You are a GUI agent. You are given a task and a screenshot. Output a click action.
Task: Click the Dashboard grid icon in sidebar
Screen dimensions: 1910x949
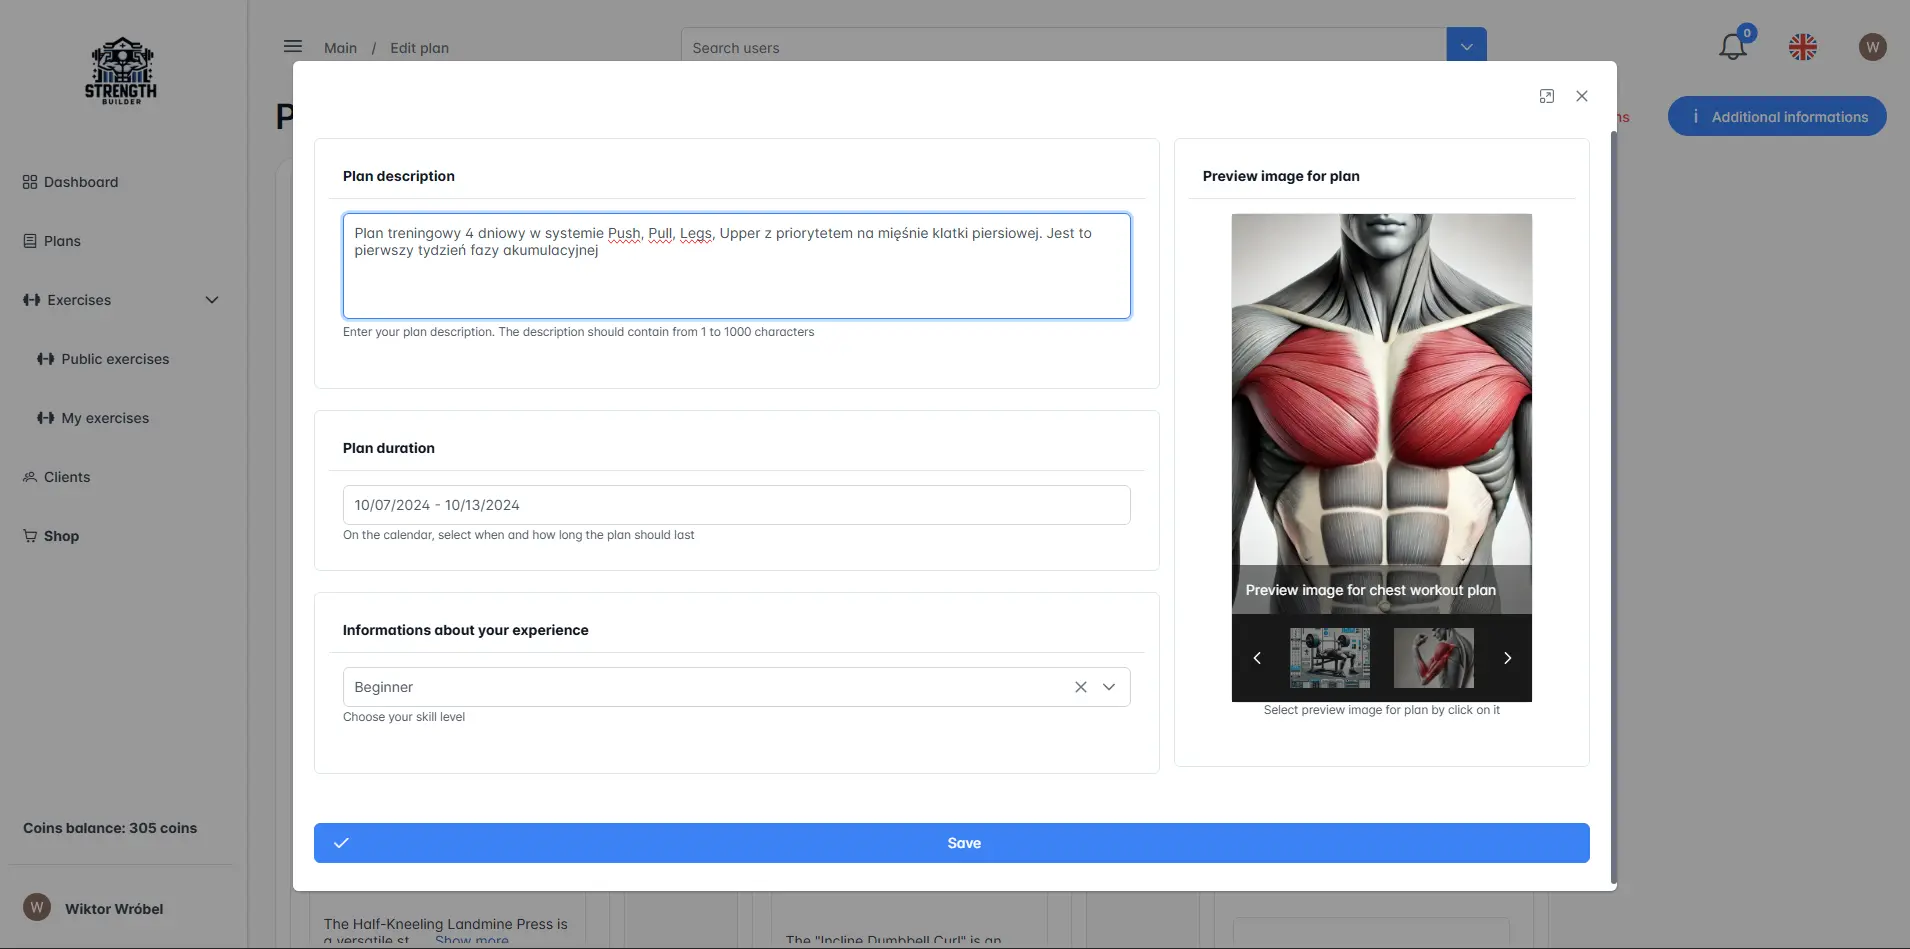28,181
